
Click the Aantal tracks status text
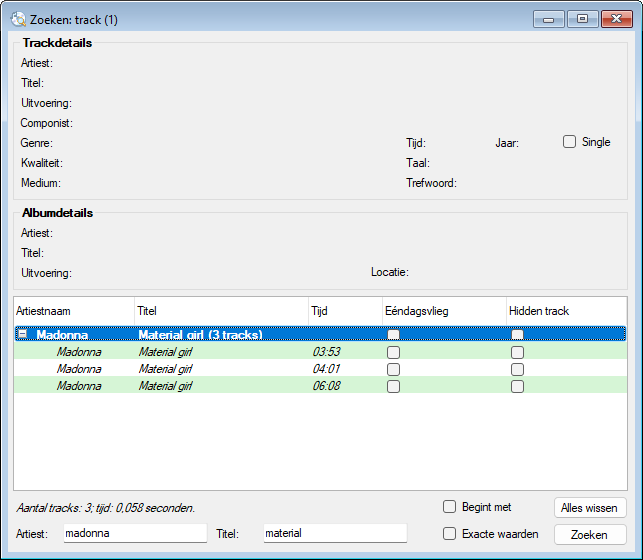point(106,508)
